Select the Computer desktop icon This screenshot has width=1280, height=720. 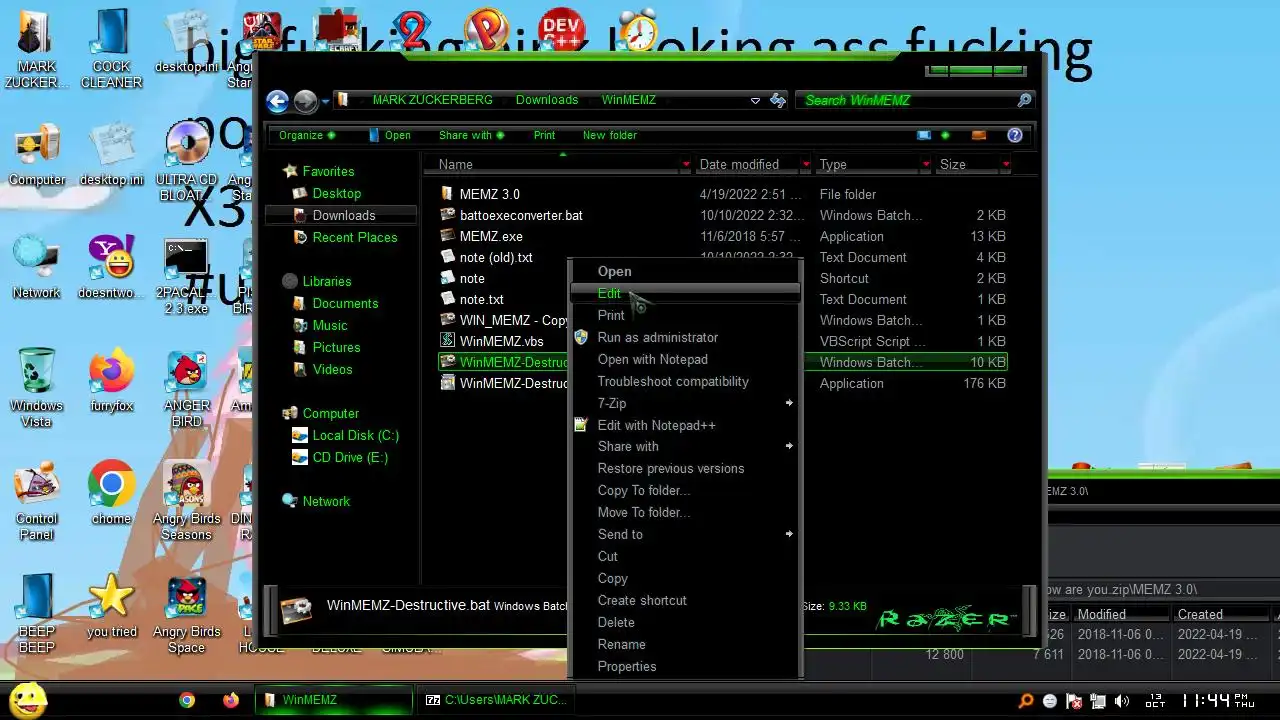(x=37, y=155)
